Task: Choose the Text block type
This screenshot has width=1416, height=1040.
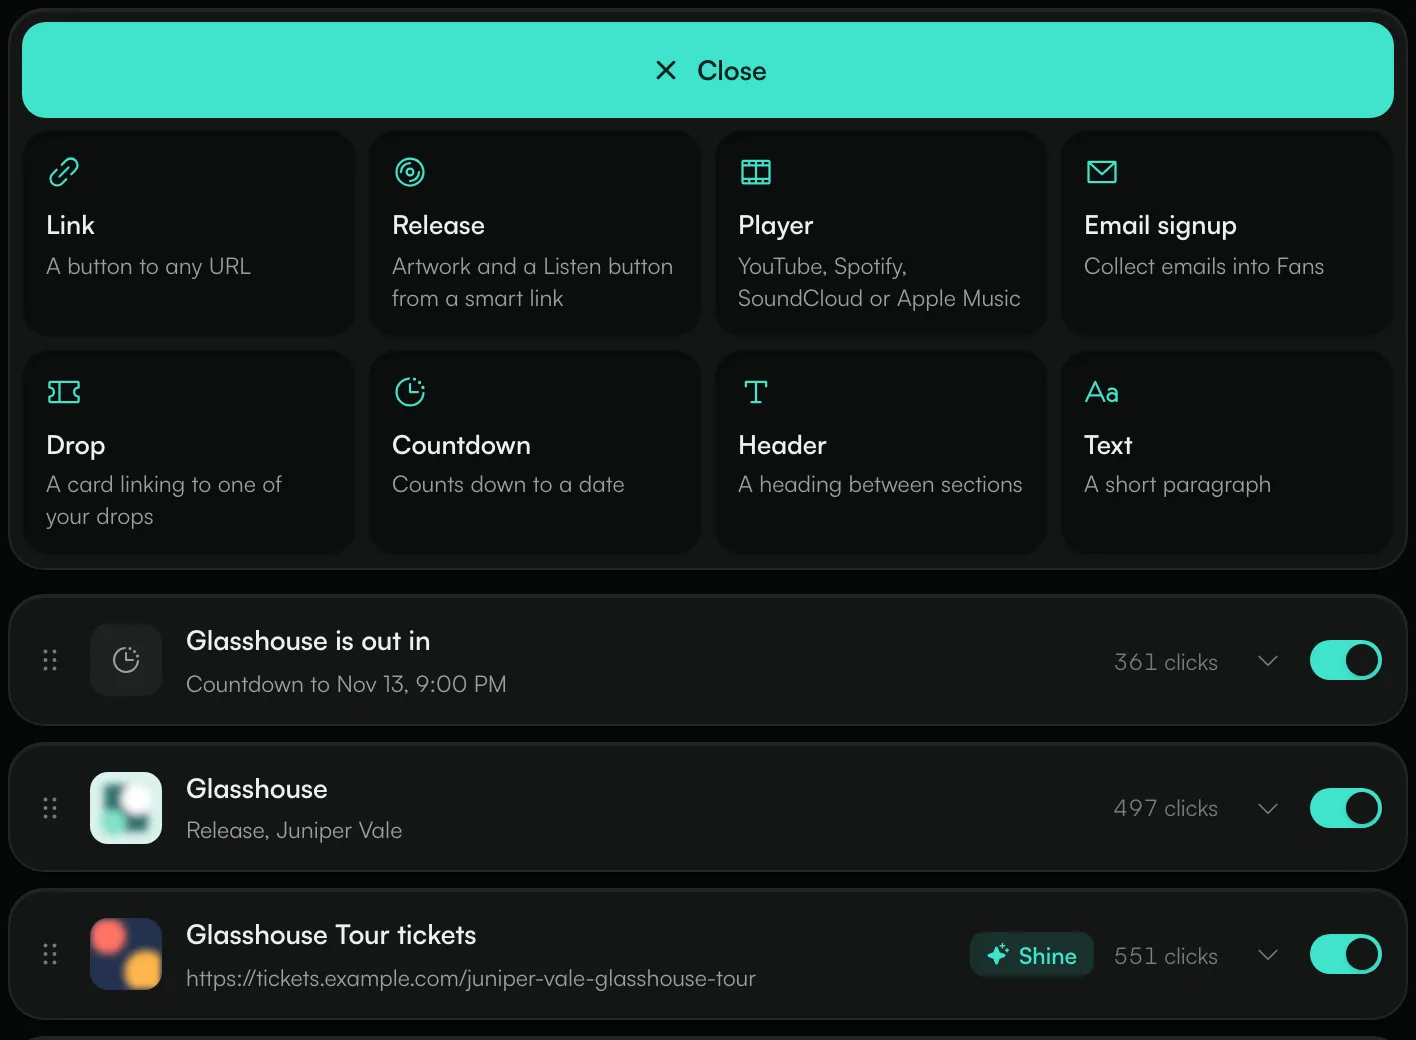Action: 1227,452
